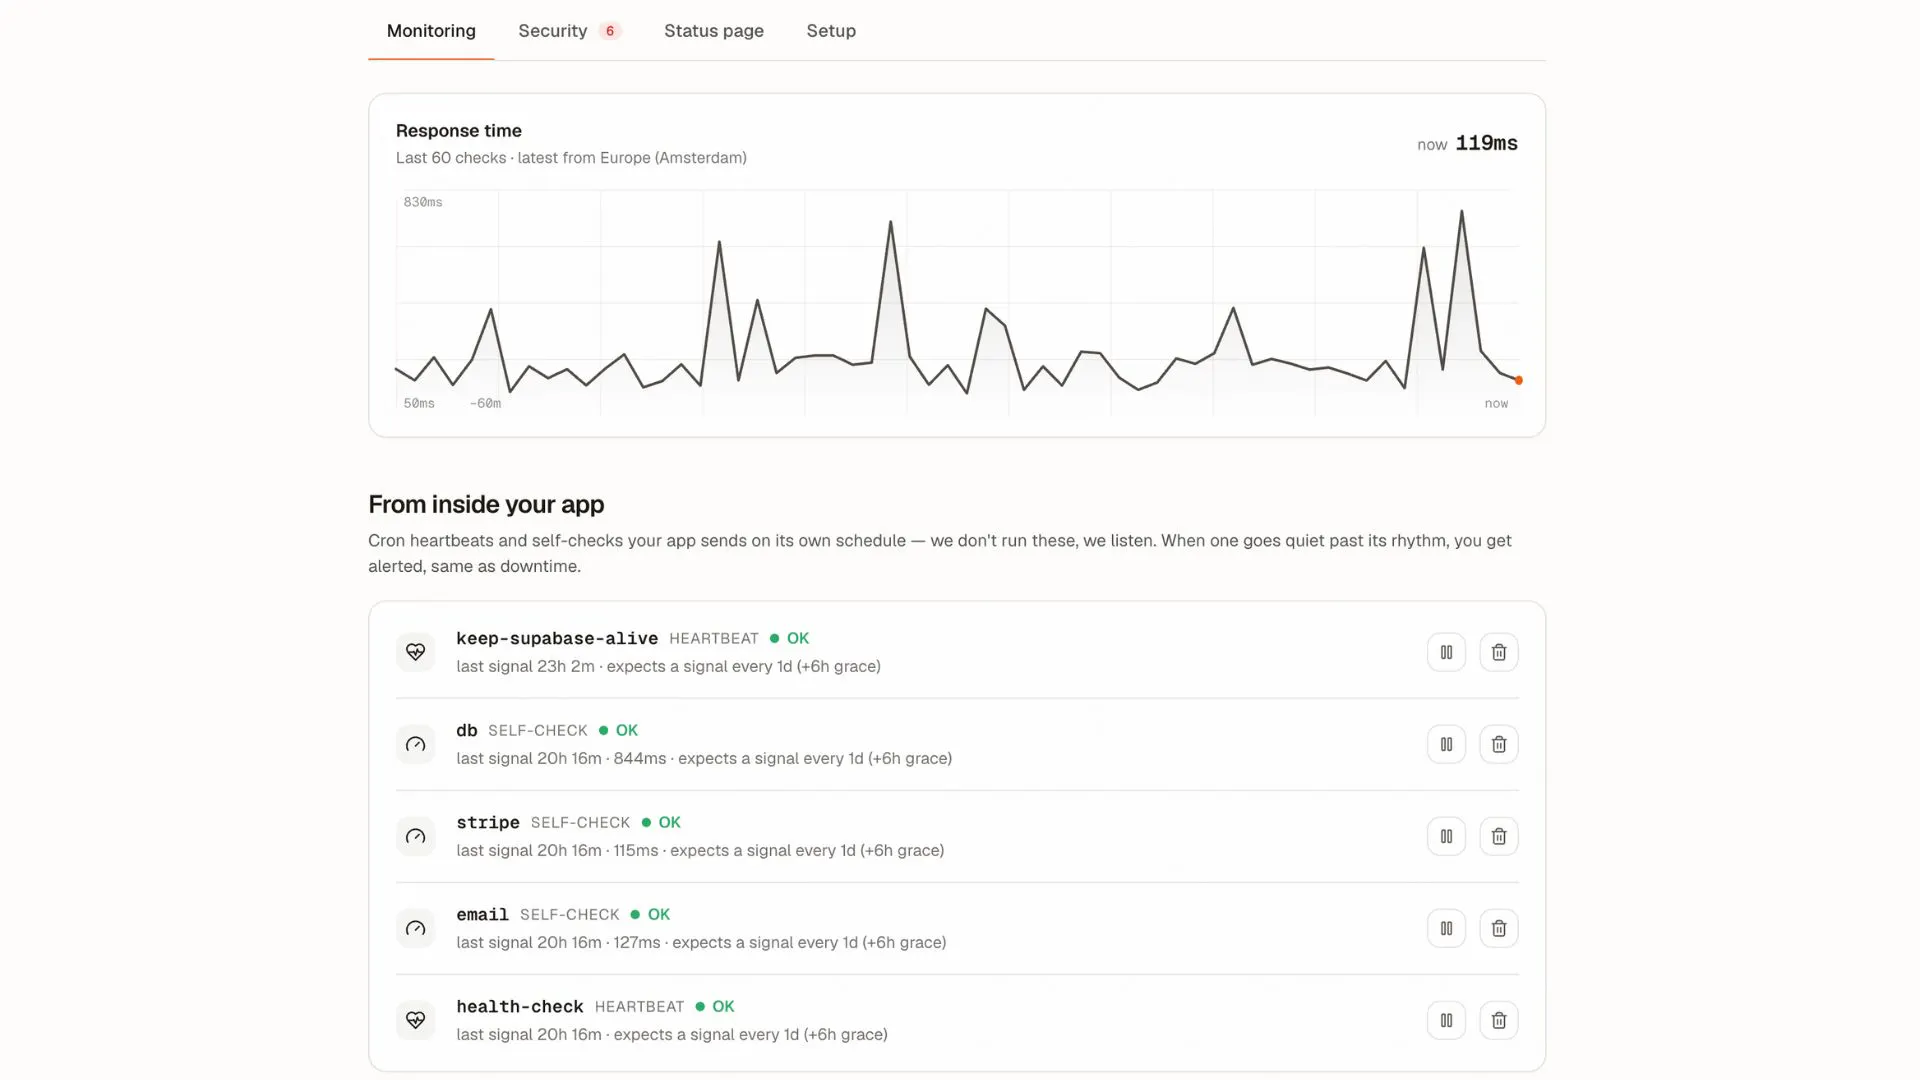Click the 50ms axis label
The width and height of the screenshot is (1920, 1080).
[419, 403]
